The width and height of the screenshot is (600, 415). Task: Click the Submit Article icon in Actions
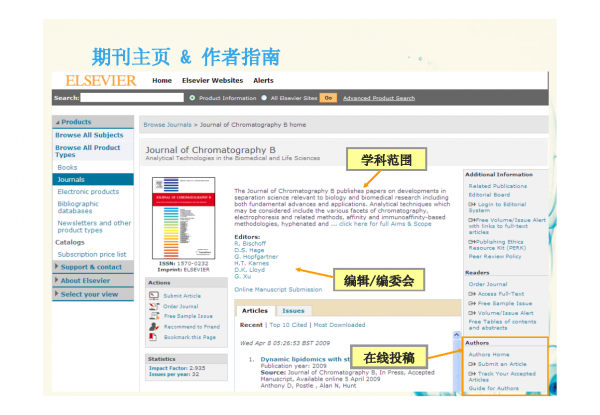[154, 296]
